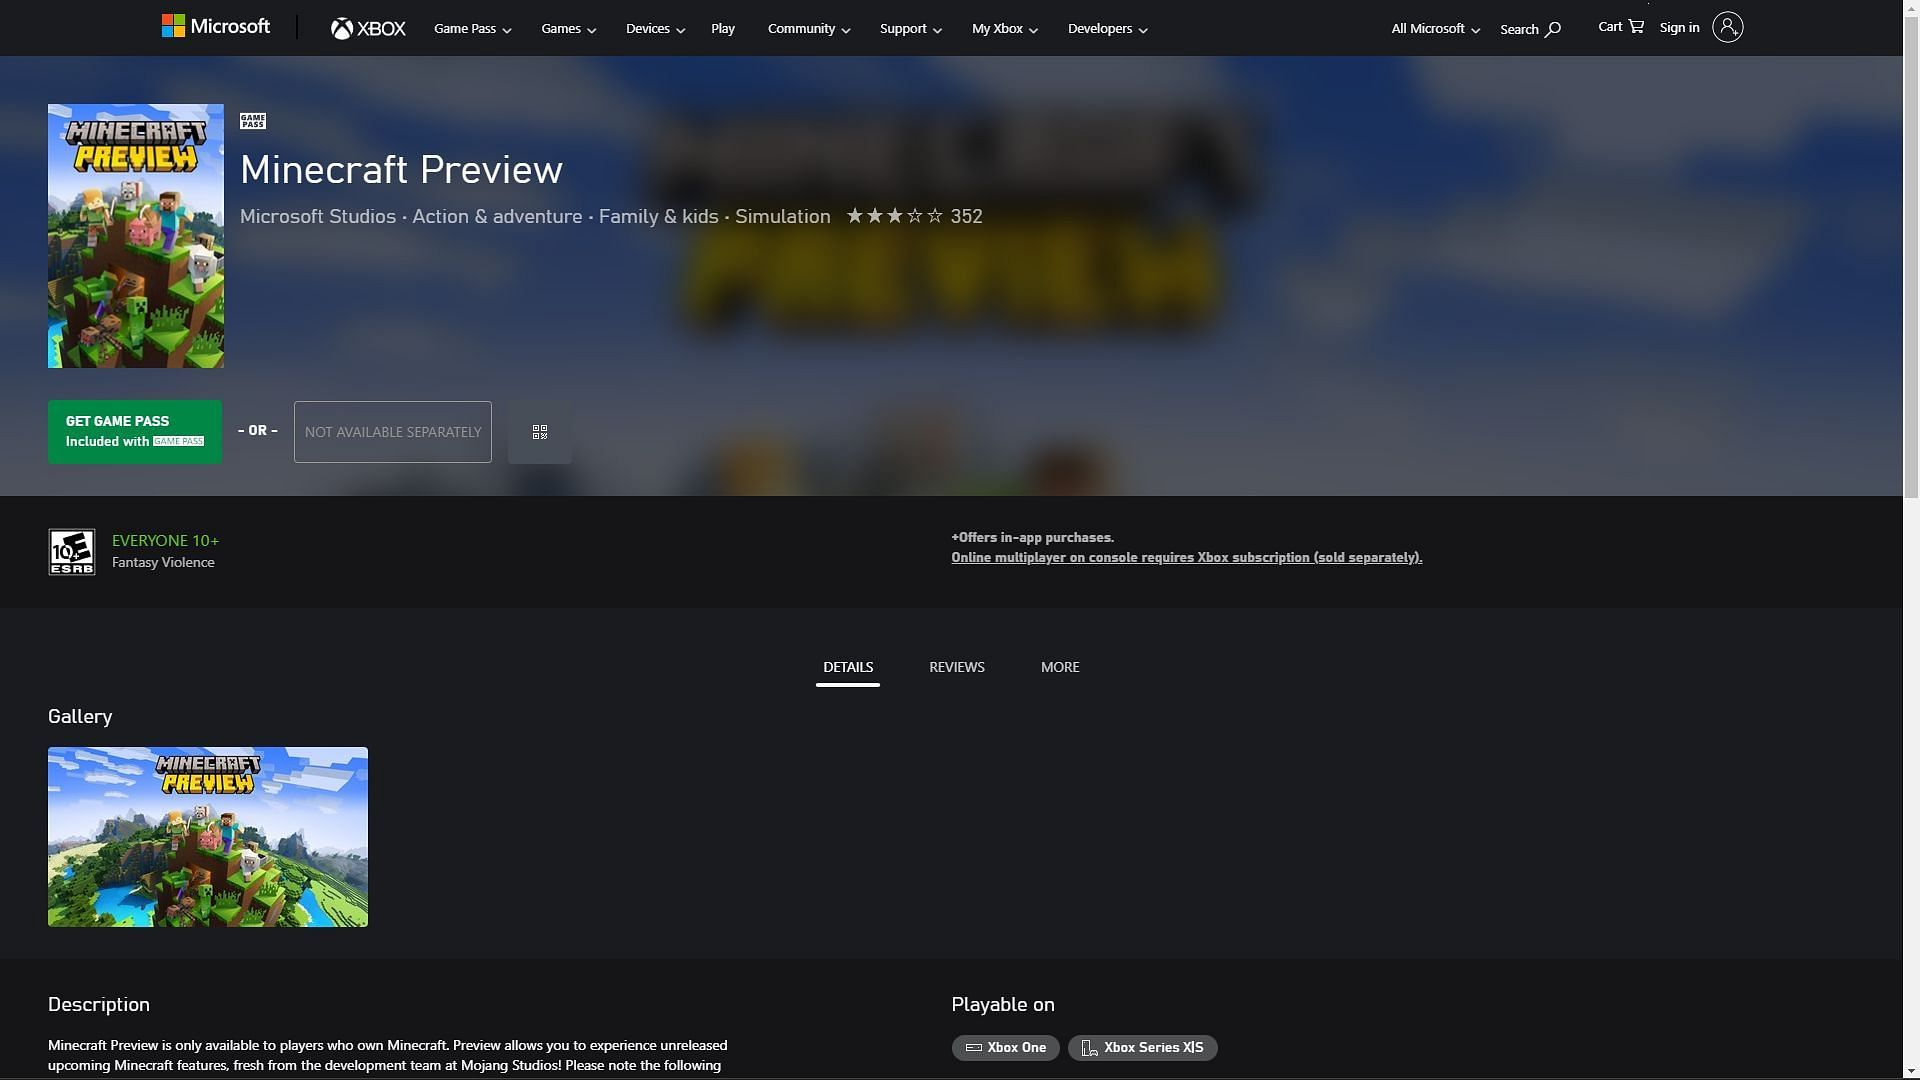Click the Game Pass badge above the title
The image size is (1920, 1080).
pos(253,121)
